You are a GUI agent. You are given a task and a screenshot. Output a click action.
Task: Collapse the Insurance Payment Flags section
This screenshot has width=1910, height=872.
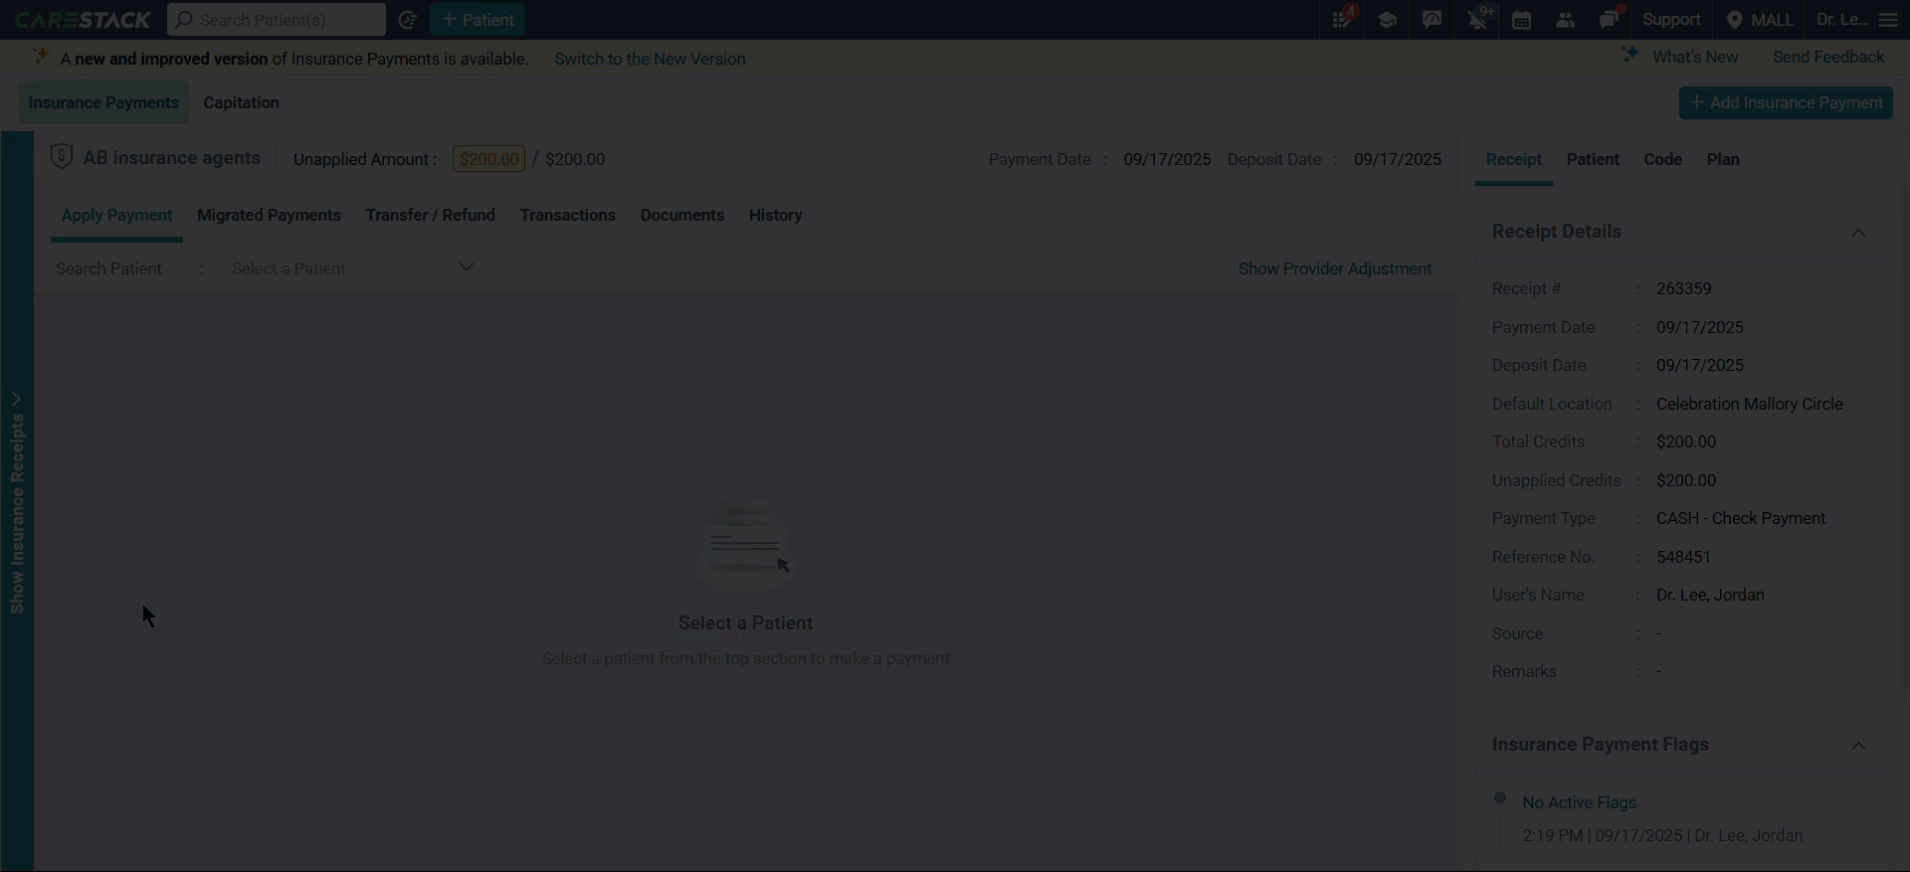(x=1858, y=745)
